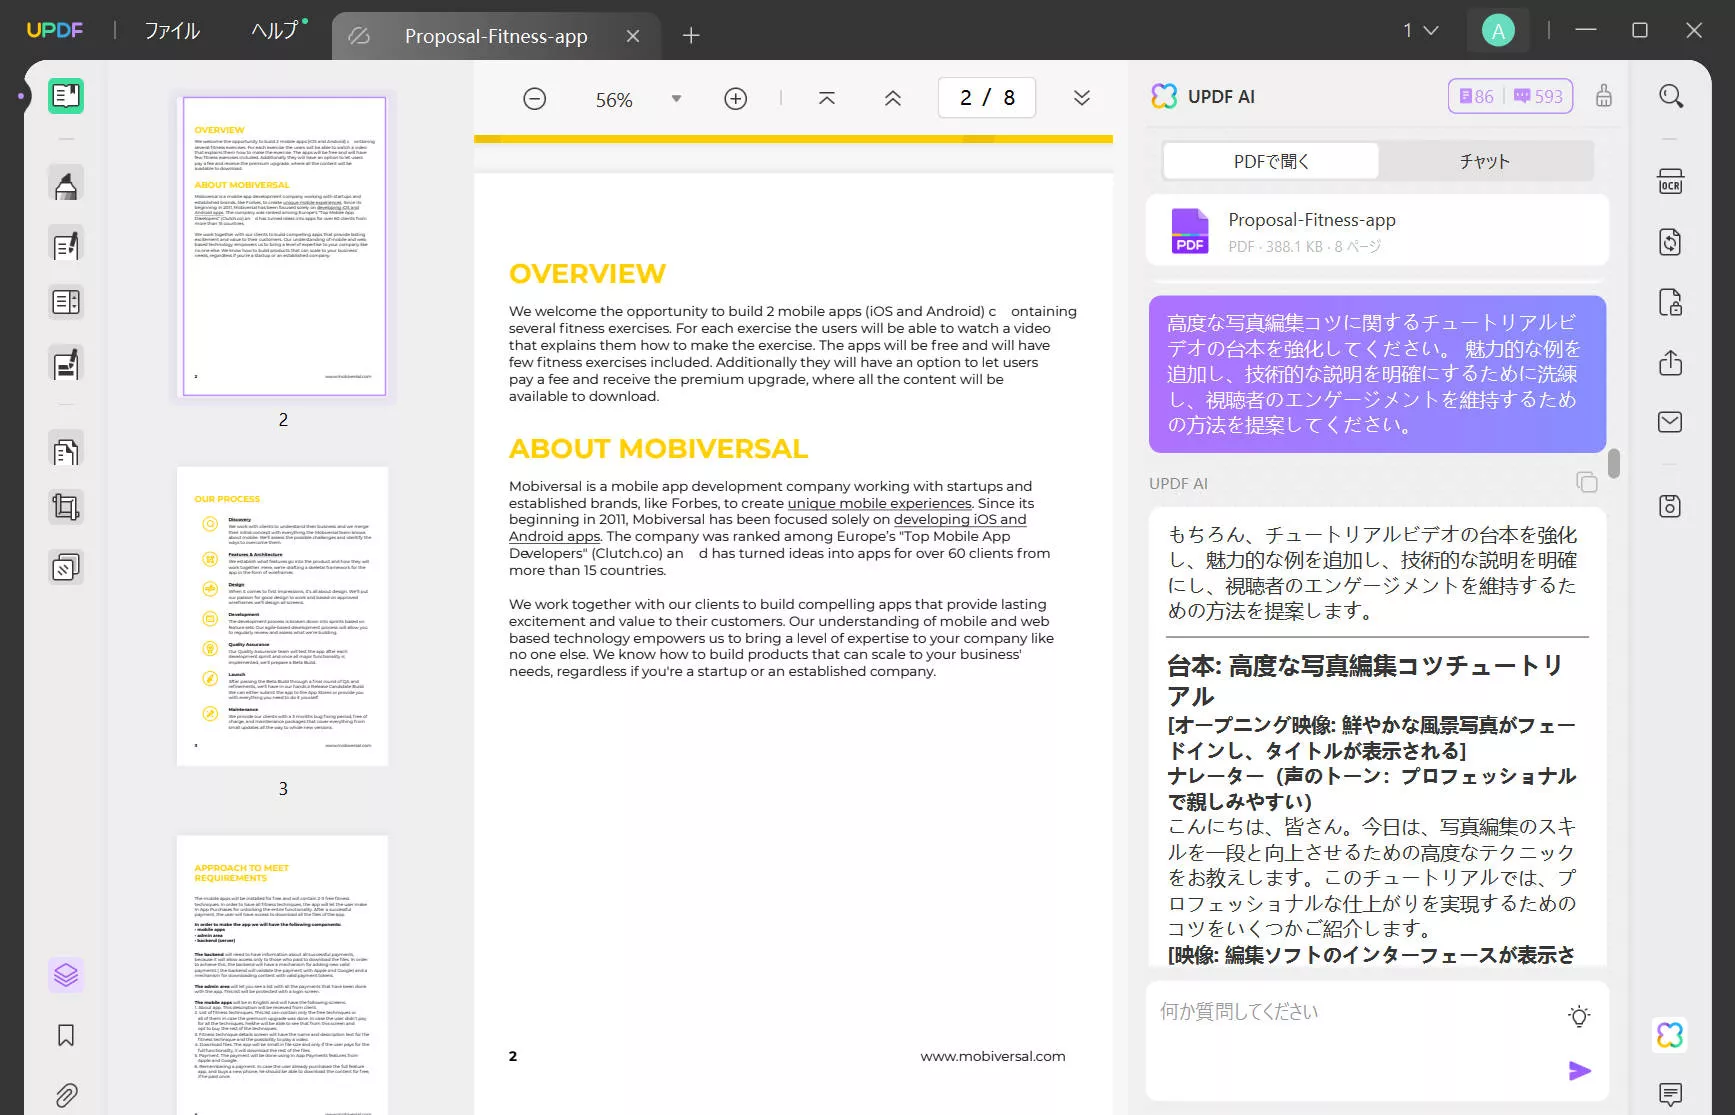
Task: Copy the UPDF AI response
Action: coord(1587,482)
